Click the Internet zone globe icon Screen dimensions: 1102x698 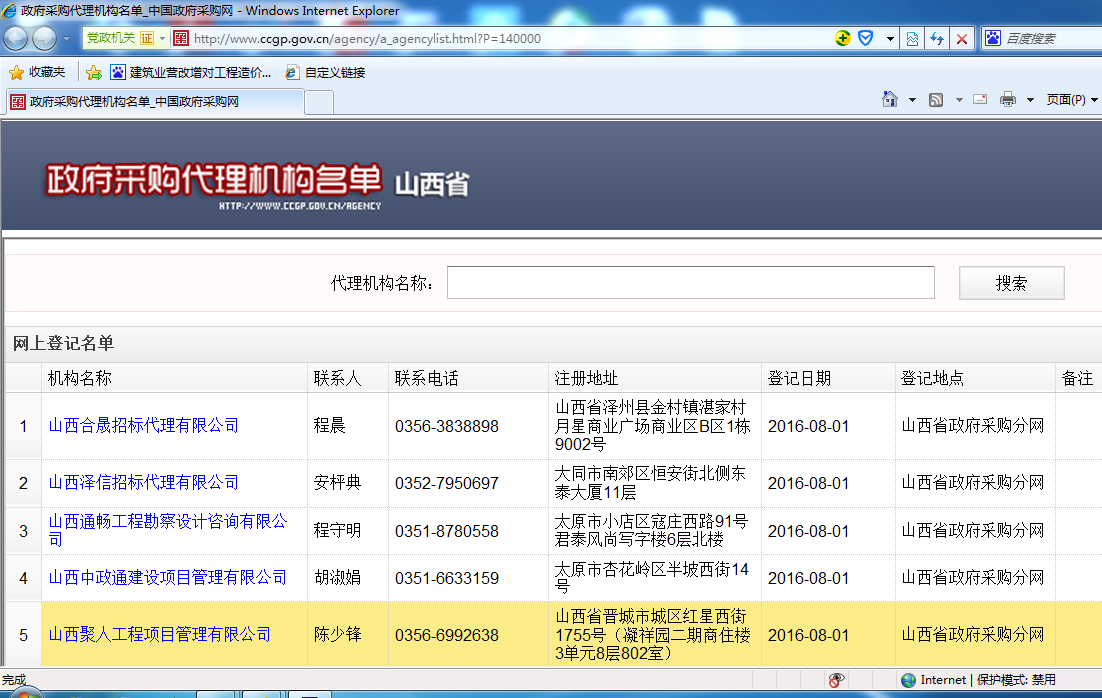pyautogui.click(x=908, y=680)
